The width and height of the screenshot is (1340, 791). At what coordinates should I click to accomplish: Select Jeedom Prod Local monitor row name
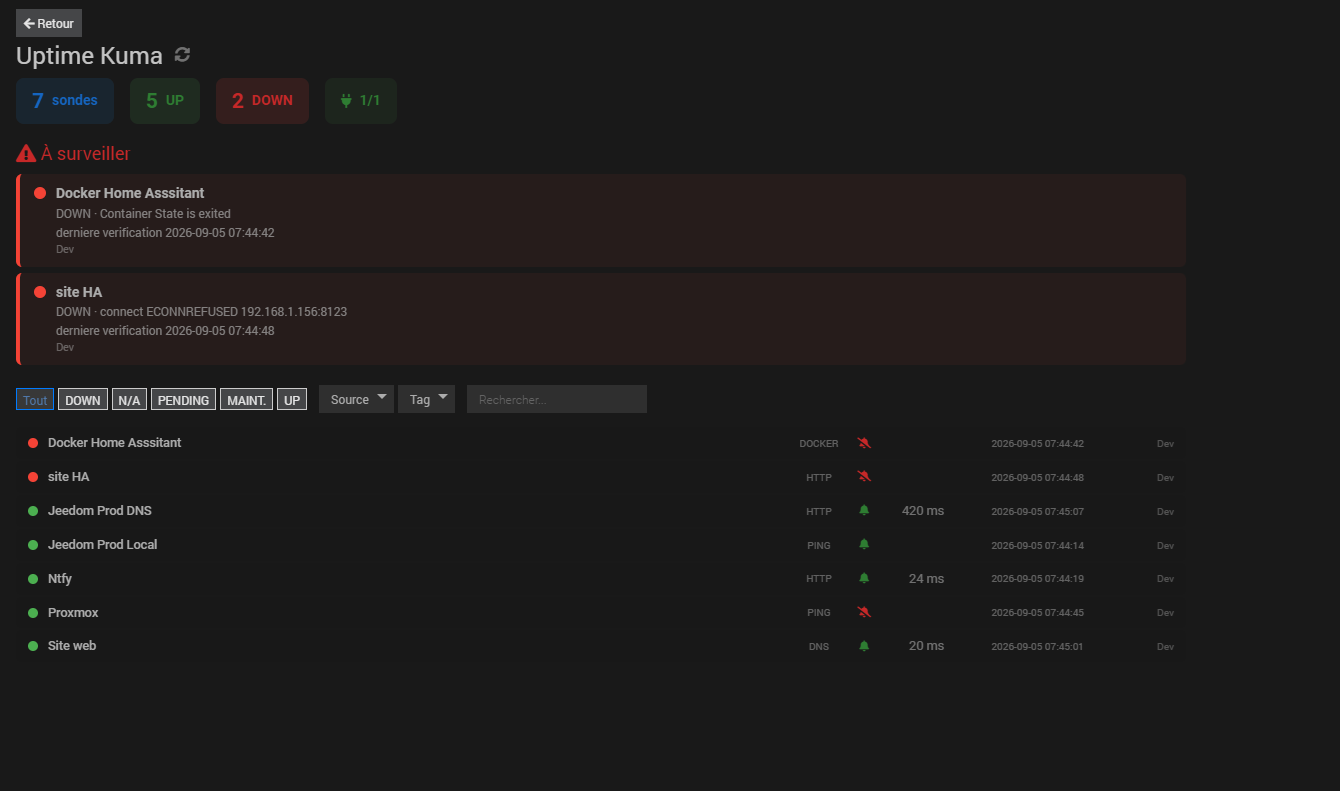pyautogui.click(x=102, y=545)
